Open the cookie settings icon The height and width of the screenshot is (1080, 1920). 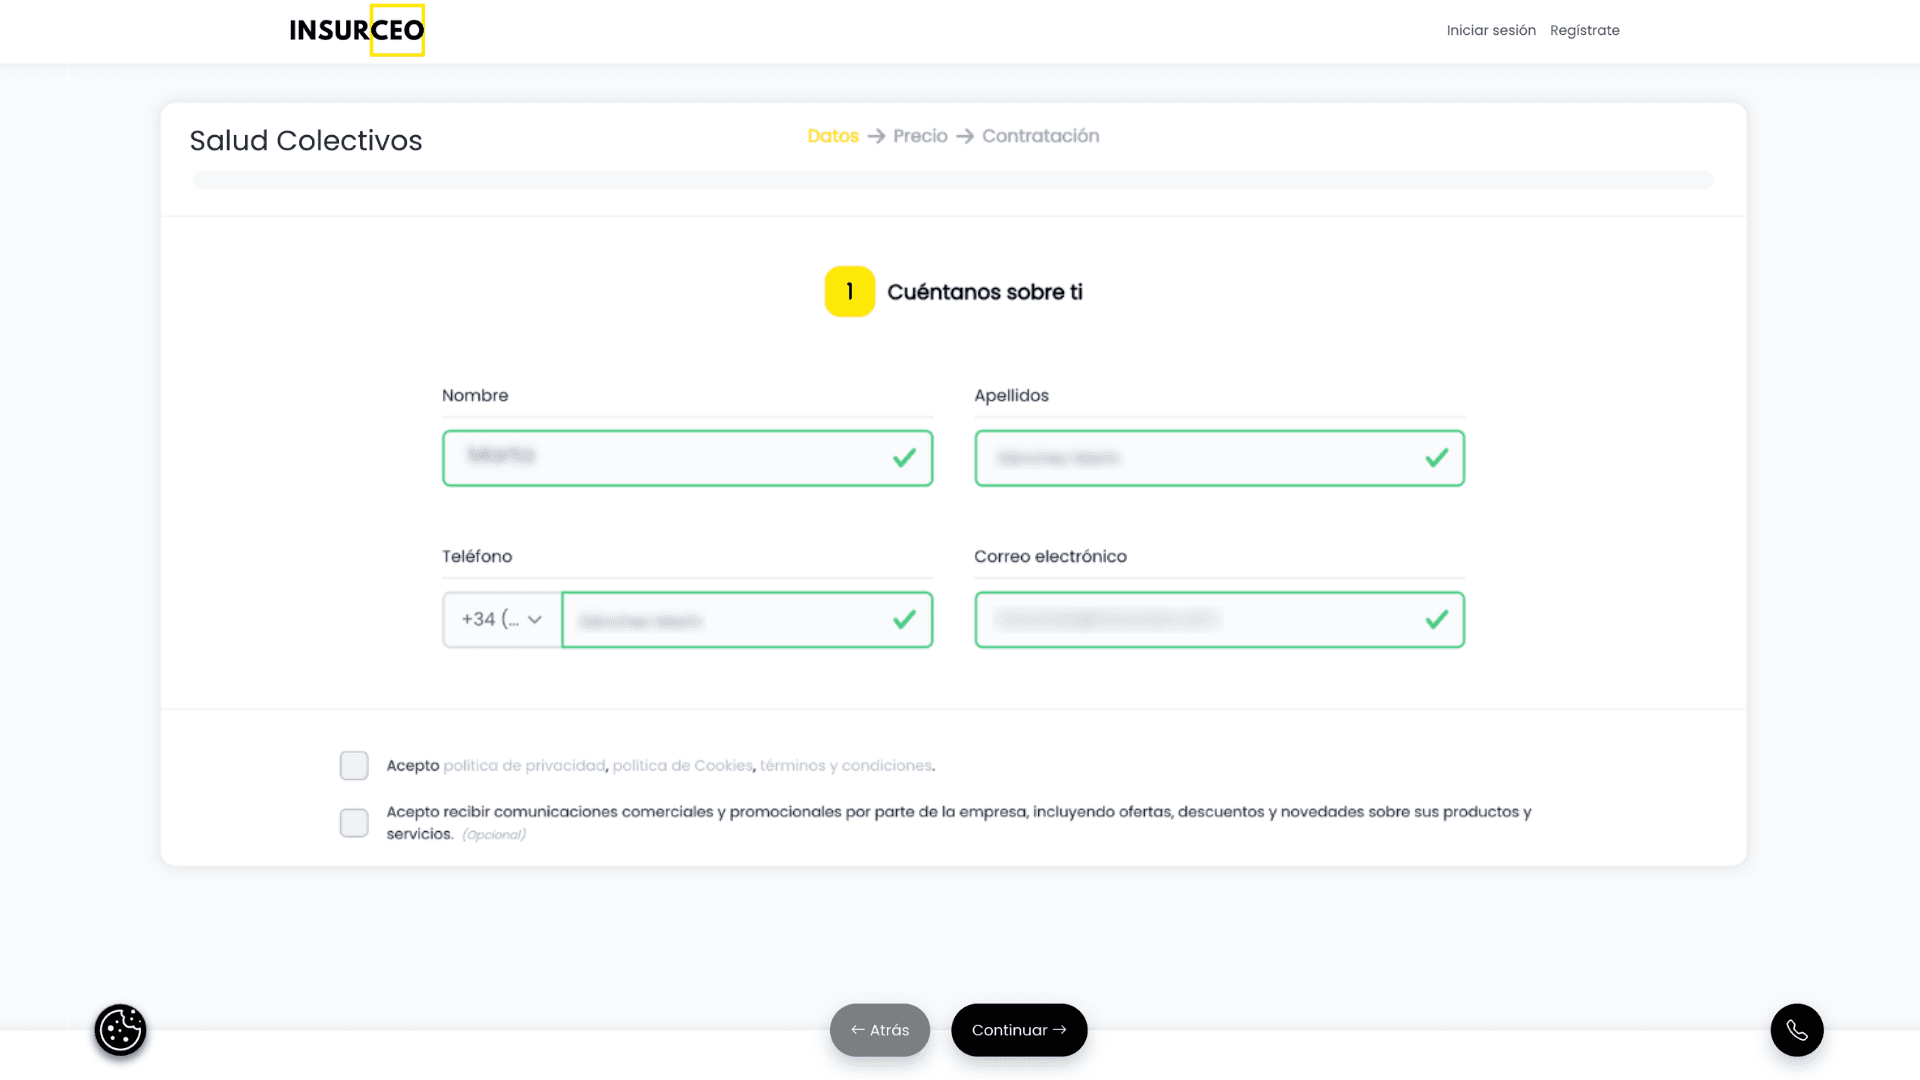(120, 1030)
